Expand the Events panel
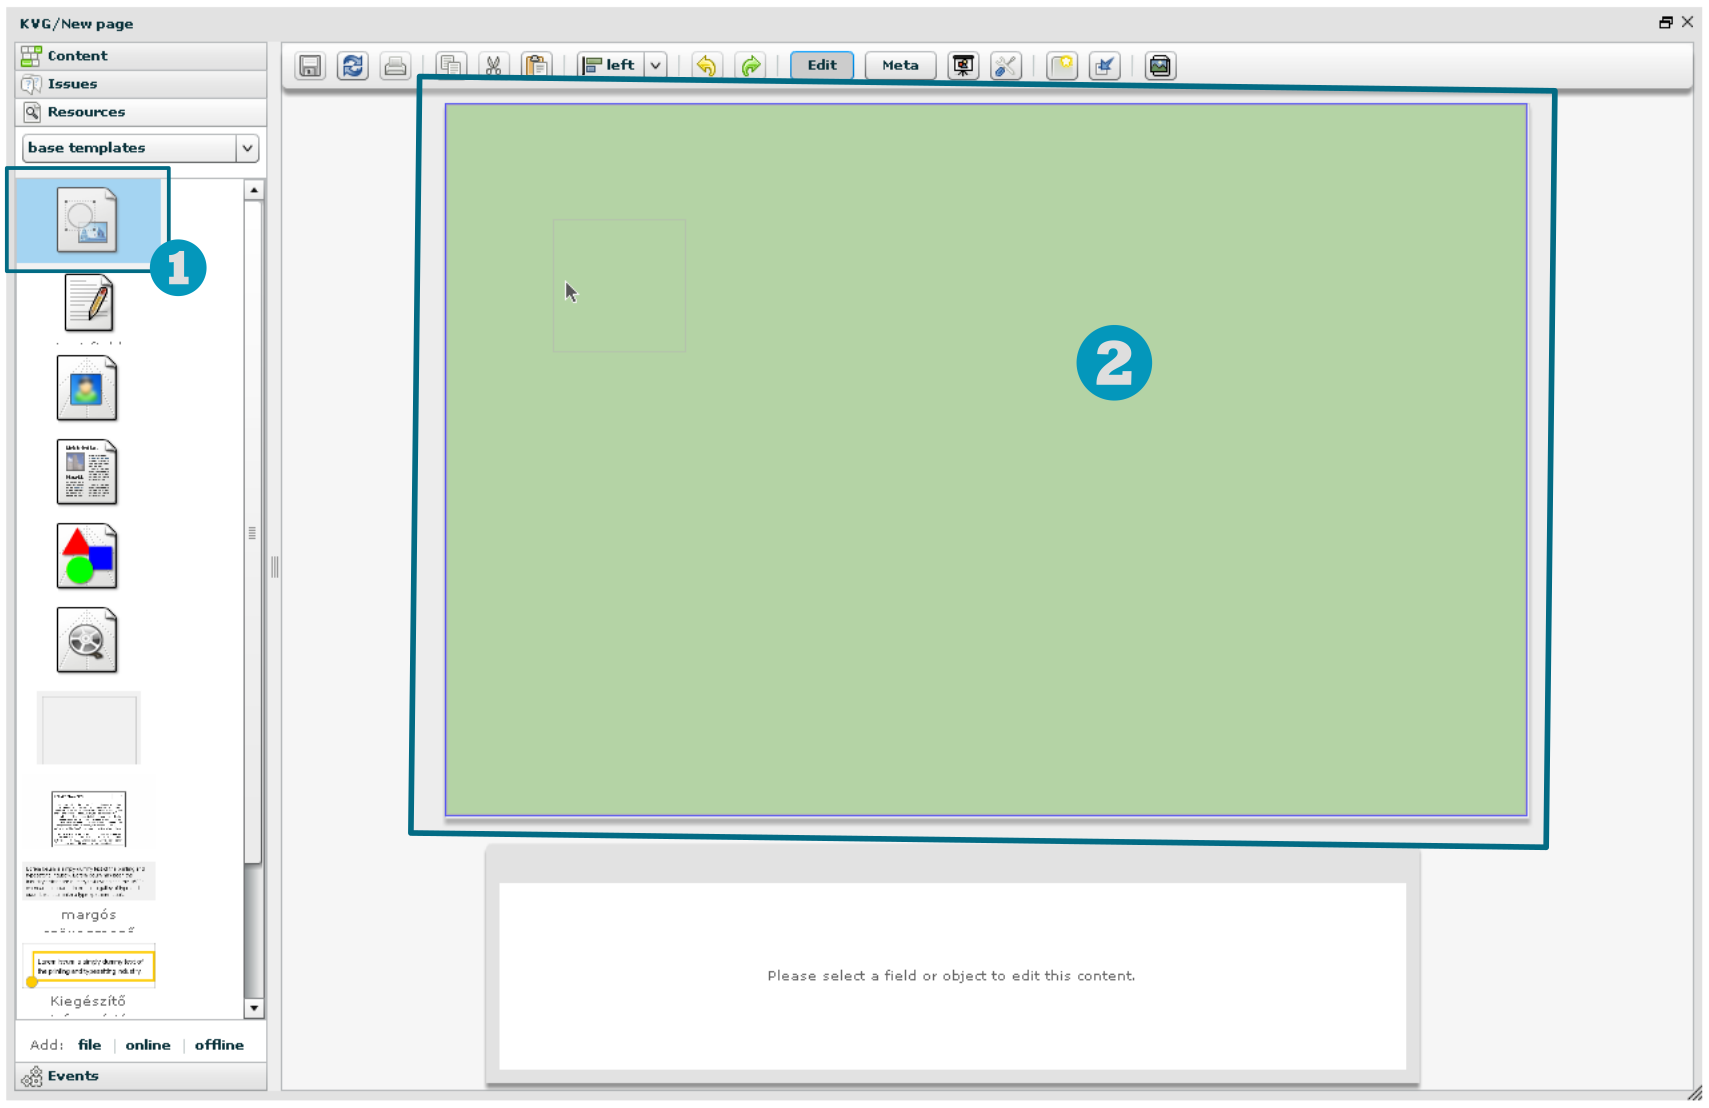 click(73, 1076)
